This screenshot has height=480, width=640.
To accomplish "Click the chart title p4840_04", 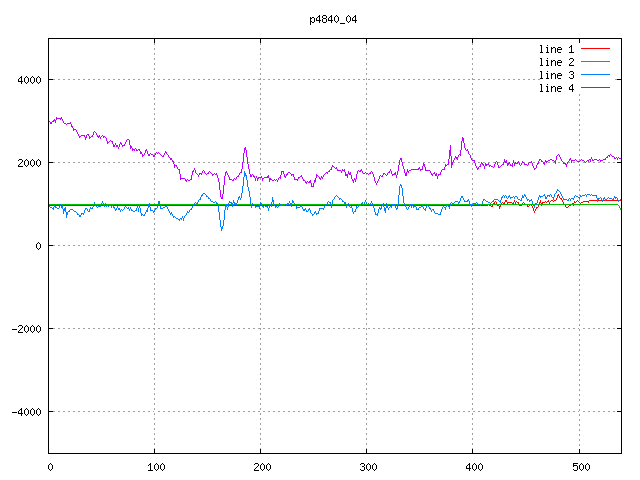I will (333, 19).
